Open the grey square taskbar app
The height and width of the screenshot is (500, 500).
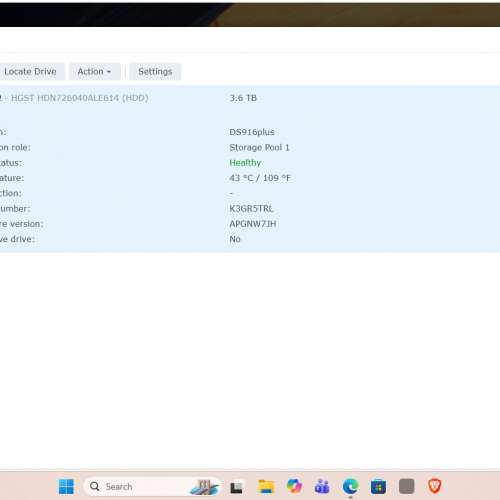(406, 486)
